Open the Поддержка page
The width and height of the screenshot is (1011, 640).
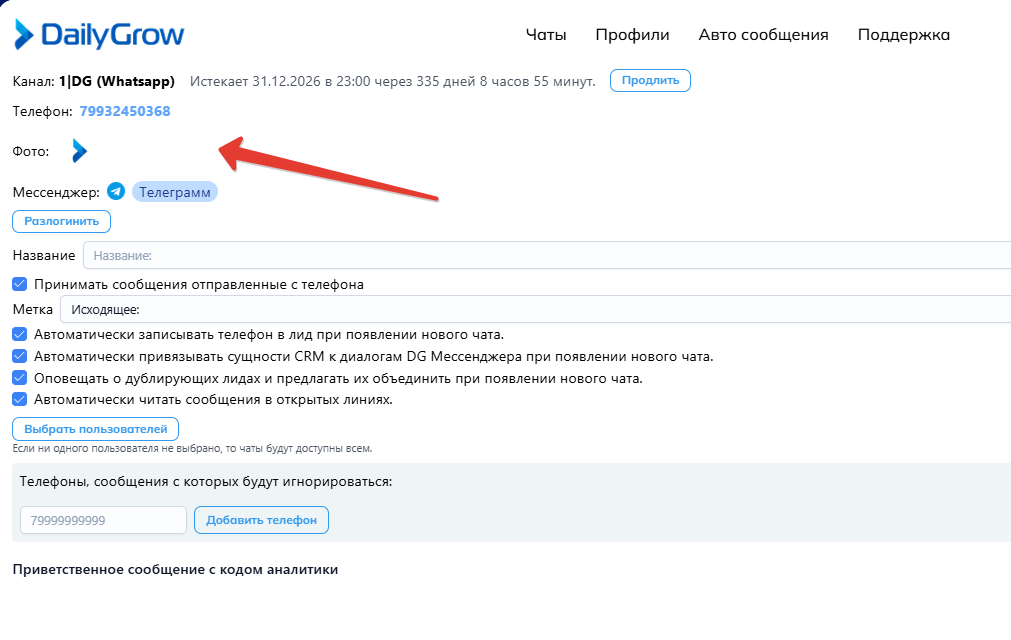pyautogui.click(x=903, y=35)
